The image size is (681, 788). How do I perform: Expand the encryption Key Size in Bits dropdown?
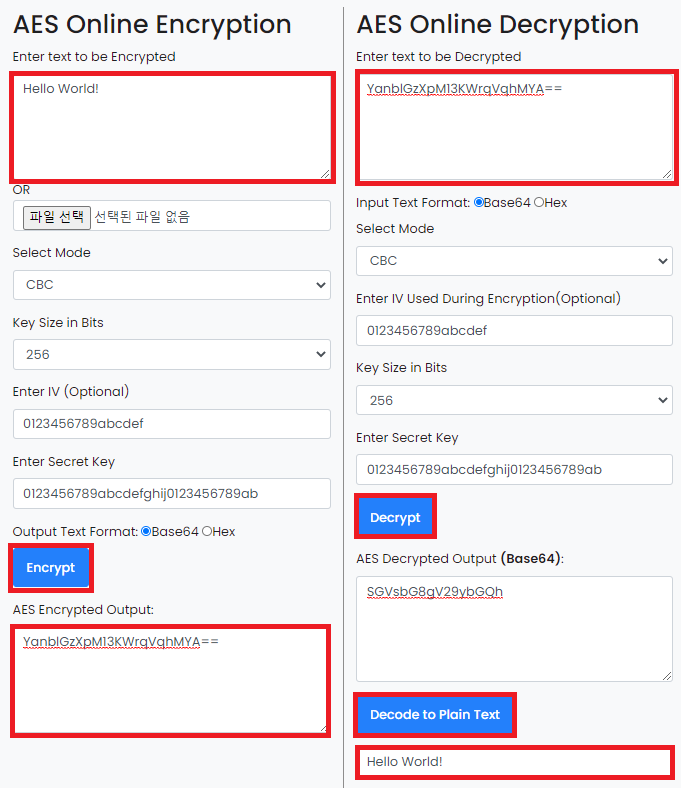[171, 354]
